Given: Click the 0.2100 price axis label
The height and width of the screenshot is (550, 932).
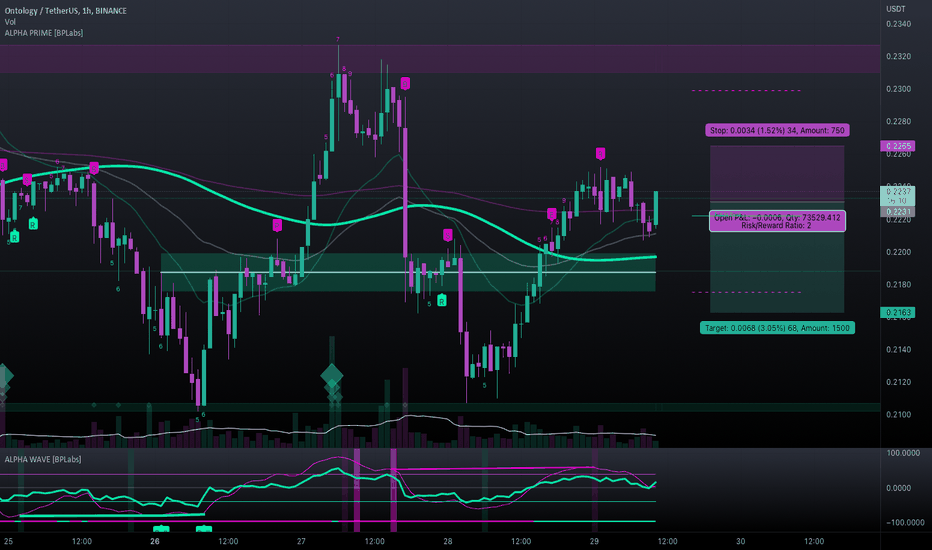Looking at the screenshot, I should pyautogui.click(x=898, y=414).
